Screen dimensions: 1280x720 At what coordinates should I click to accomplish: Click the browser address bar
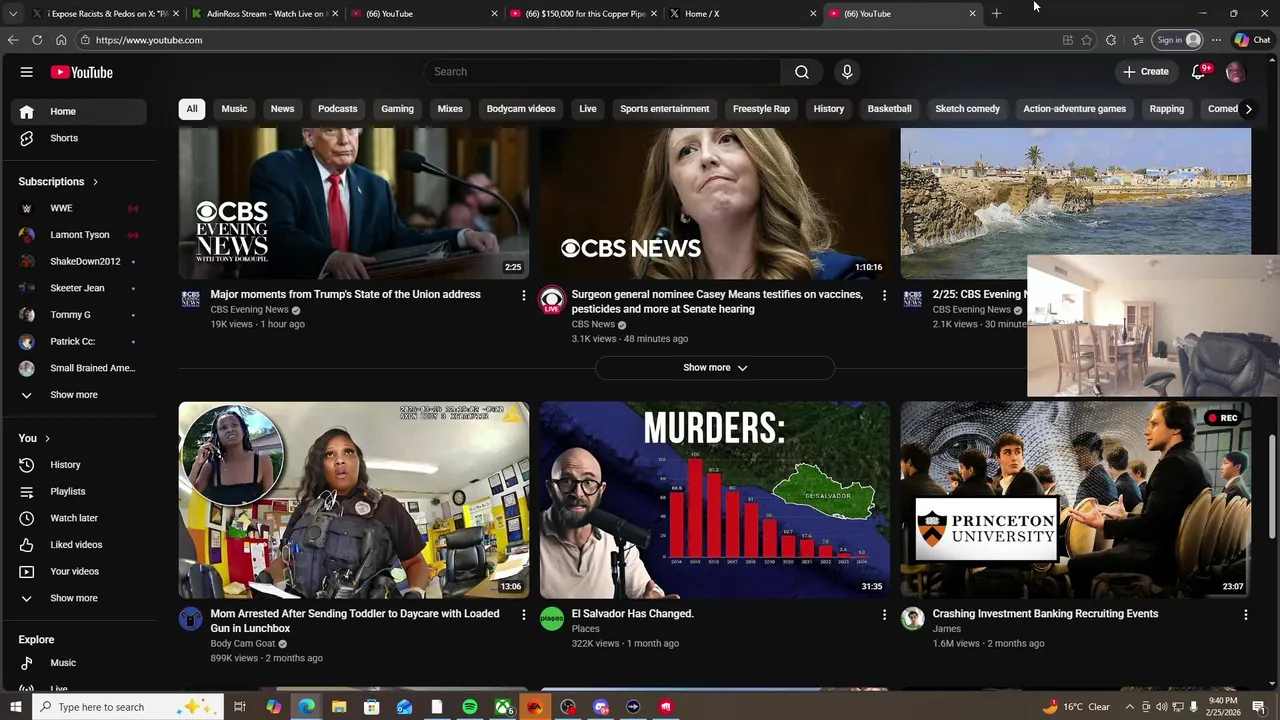pyautogui.click(x=570, y=40)
